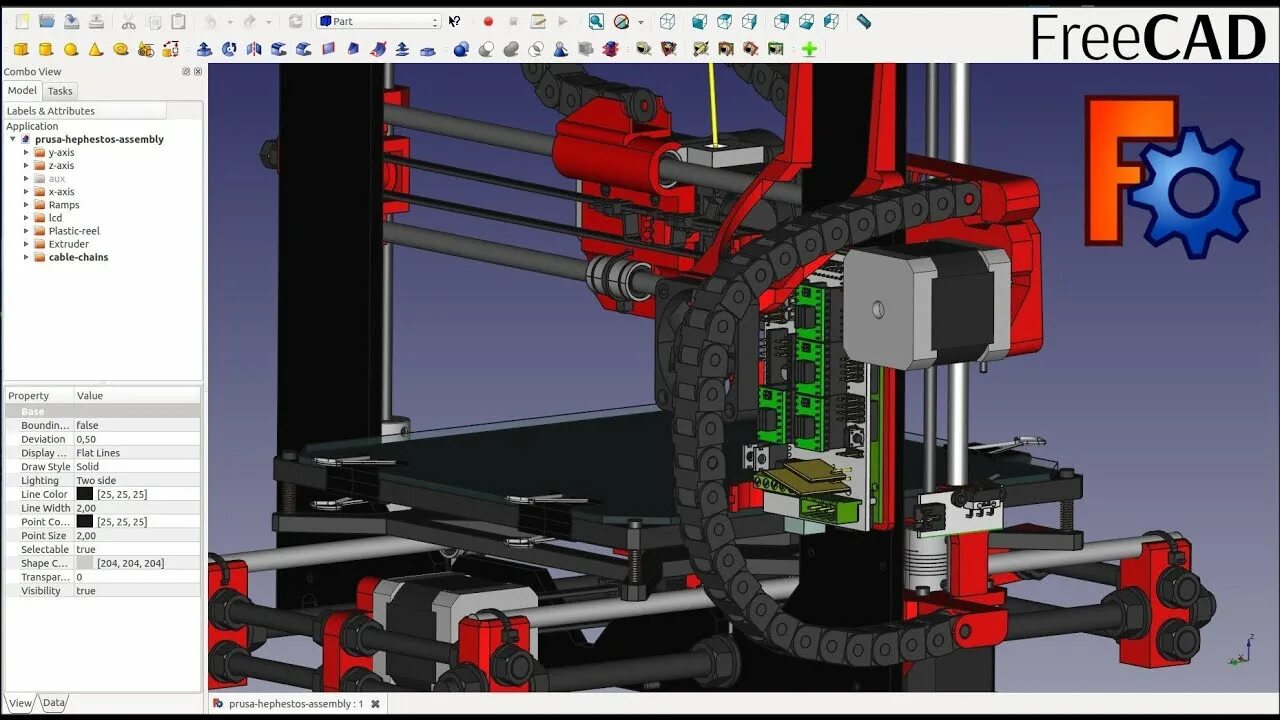The height and width of the screenshot is (720, 1280).
Task: Click the Transparency value '0'
Action: (80, 577)
